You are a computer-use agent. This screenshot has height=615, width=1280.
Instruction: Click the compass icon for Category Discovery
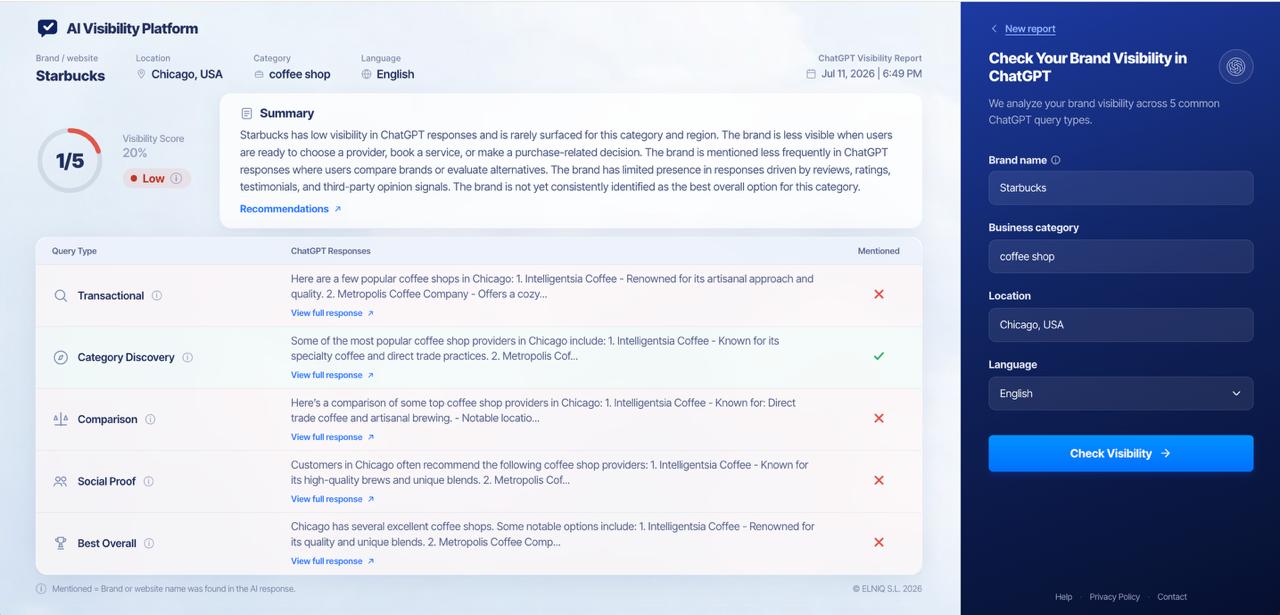click(x=61, y=358)
